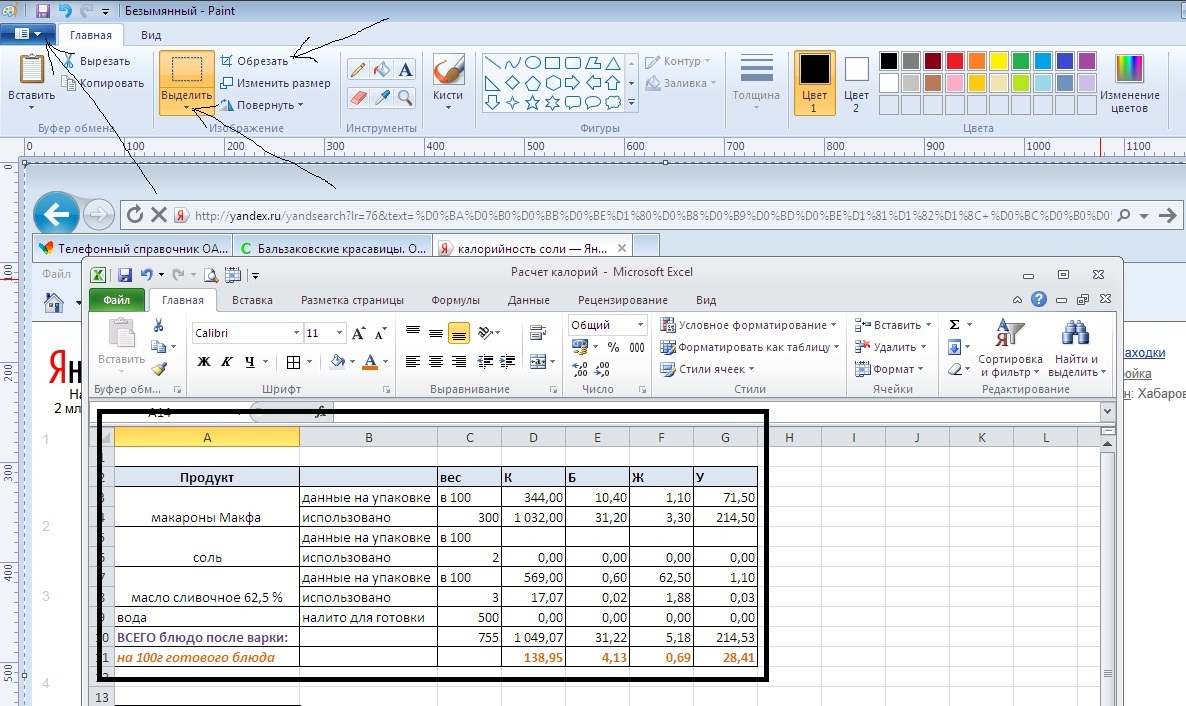Toggle Underline Ч in the Excel window

tap(250, 362)
